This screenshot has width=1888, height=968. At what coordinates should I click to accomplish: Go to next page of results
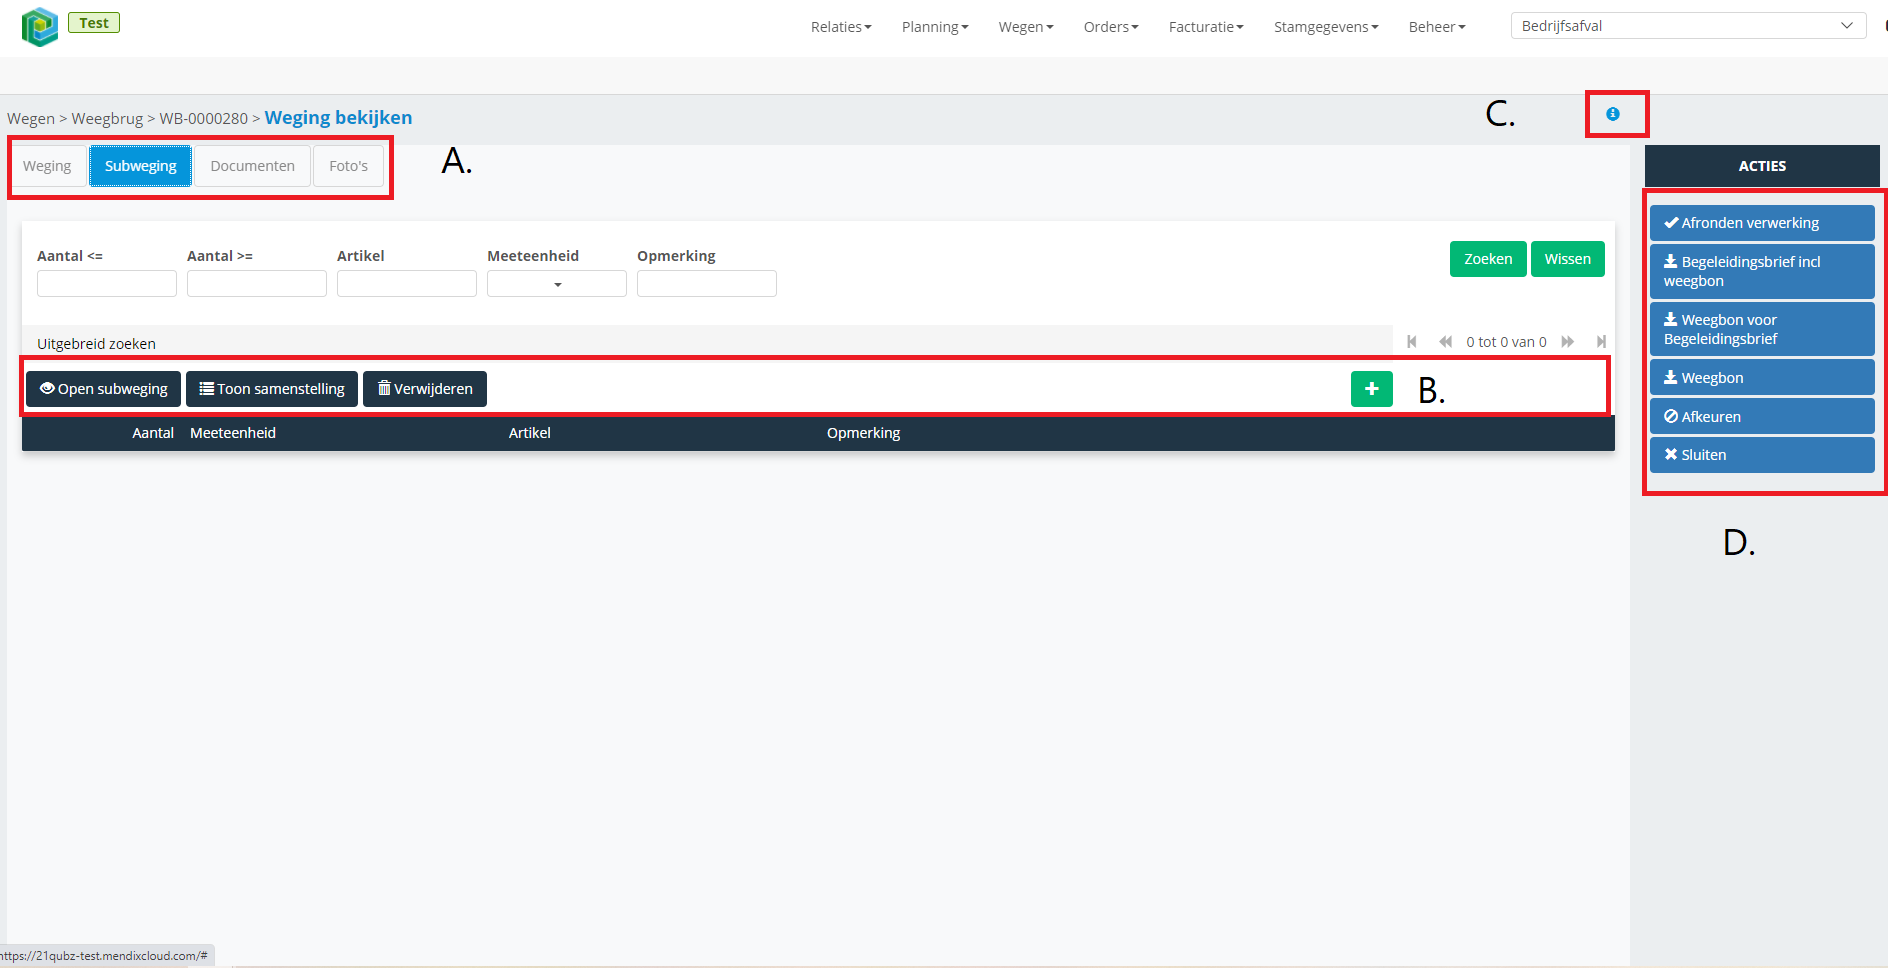[1568, 342]
